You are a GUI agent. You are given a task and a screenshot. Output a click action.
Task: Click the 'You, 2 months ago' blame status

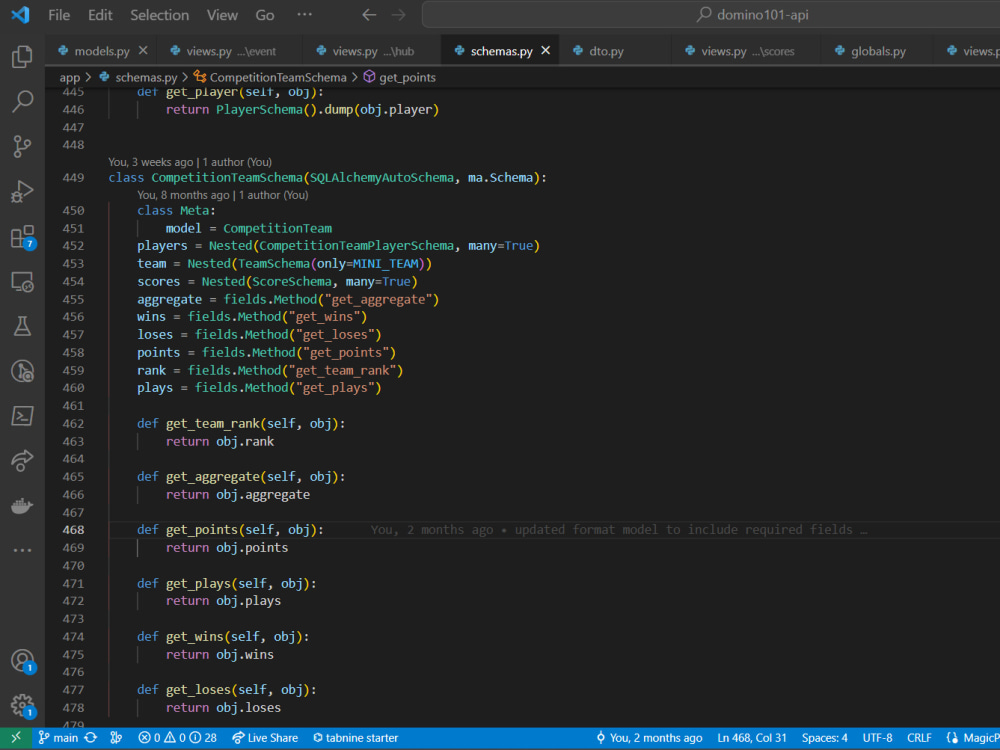(649, 738)
